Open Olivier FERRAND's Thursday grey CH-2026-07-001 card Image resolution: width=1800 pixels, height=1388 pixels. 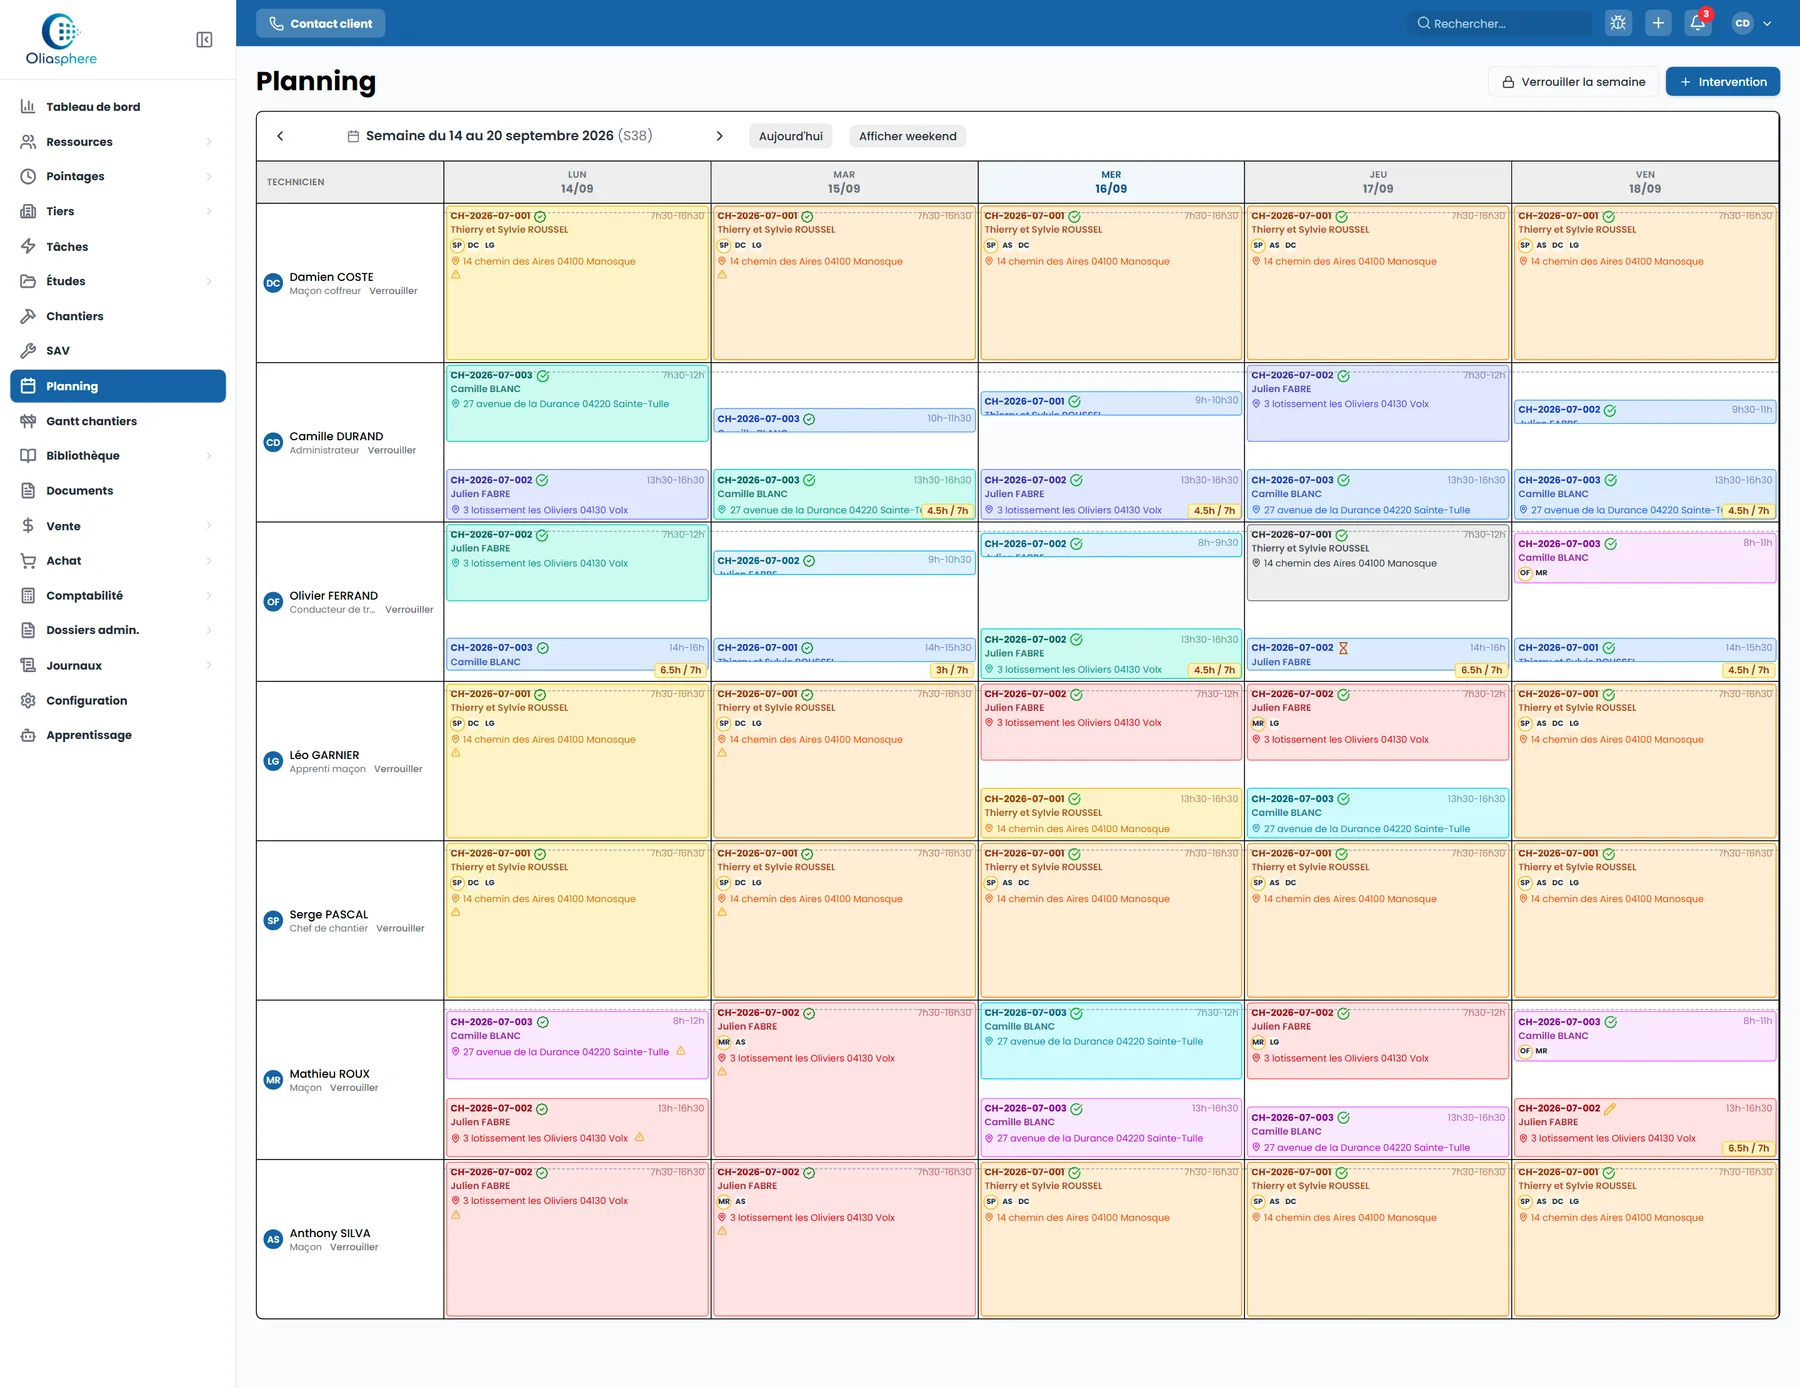pyautogui.click(x=1378, y=564)
